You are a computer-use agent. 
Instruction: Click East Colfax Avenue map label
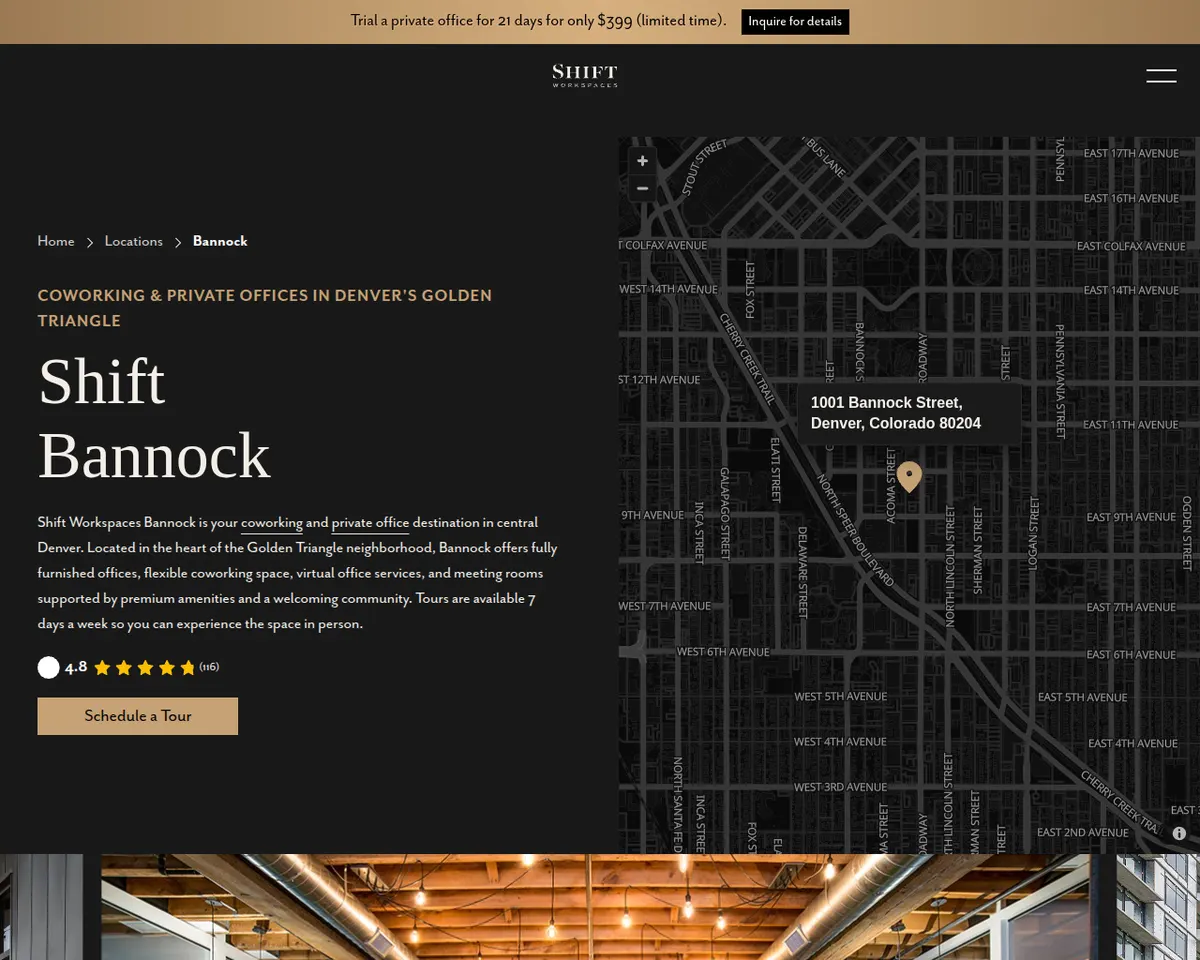coord(1131,246)
